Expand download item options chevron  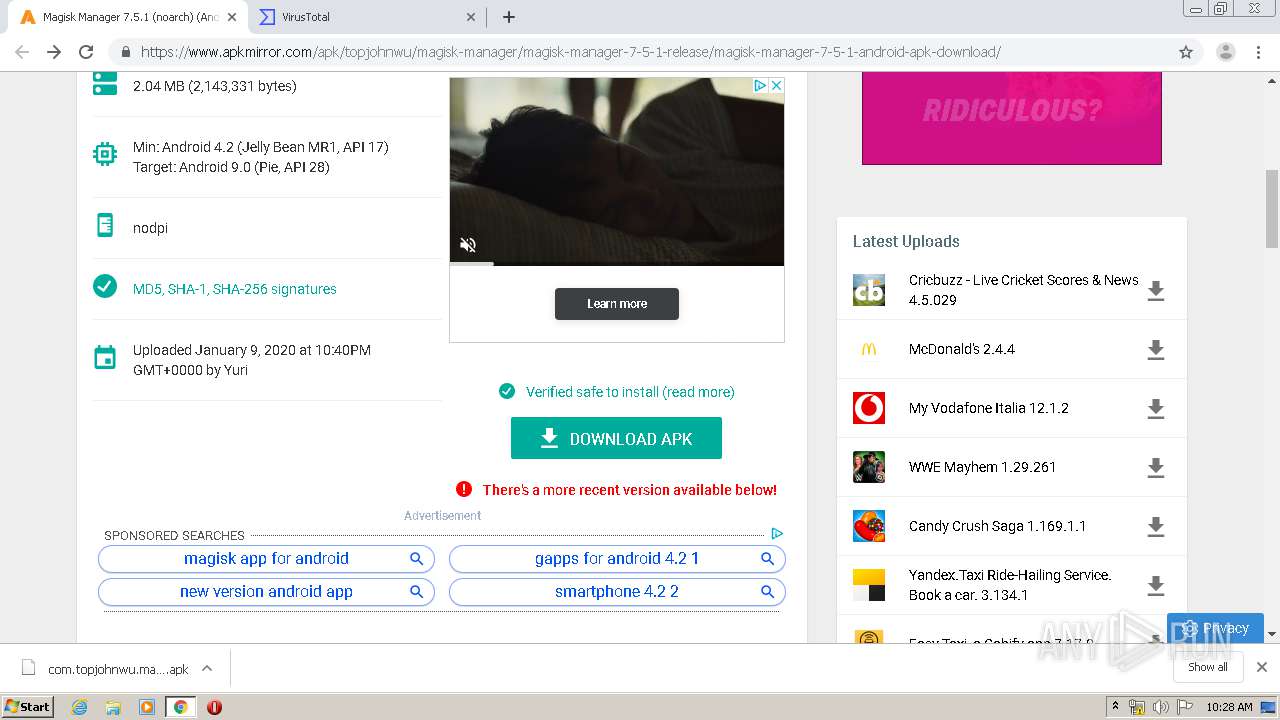[x=207, y=668]
